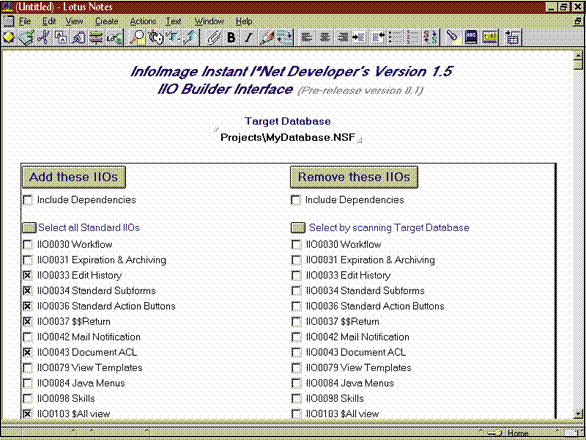This screenshot has width=586, height=440.
Task: Click the outdent paragraph icon
Action: pyautogui.click(x=378, y=37)
